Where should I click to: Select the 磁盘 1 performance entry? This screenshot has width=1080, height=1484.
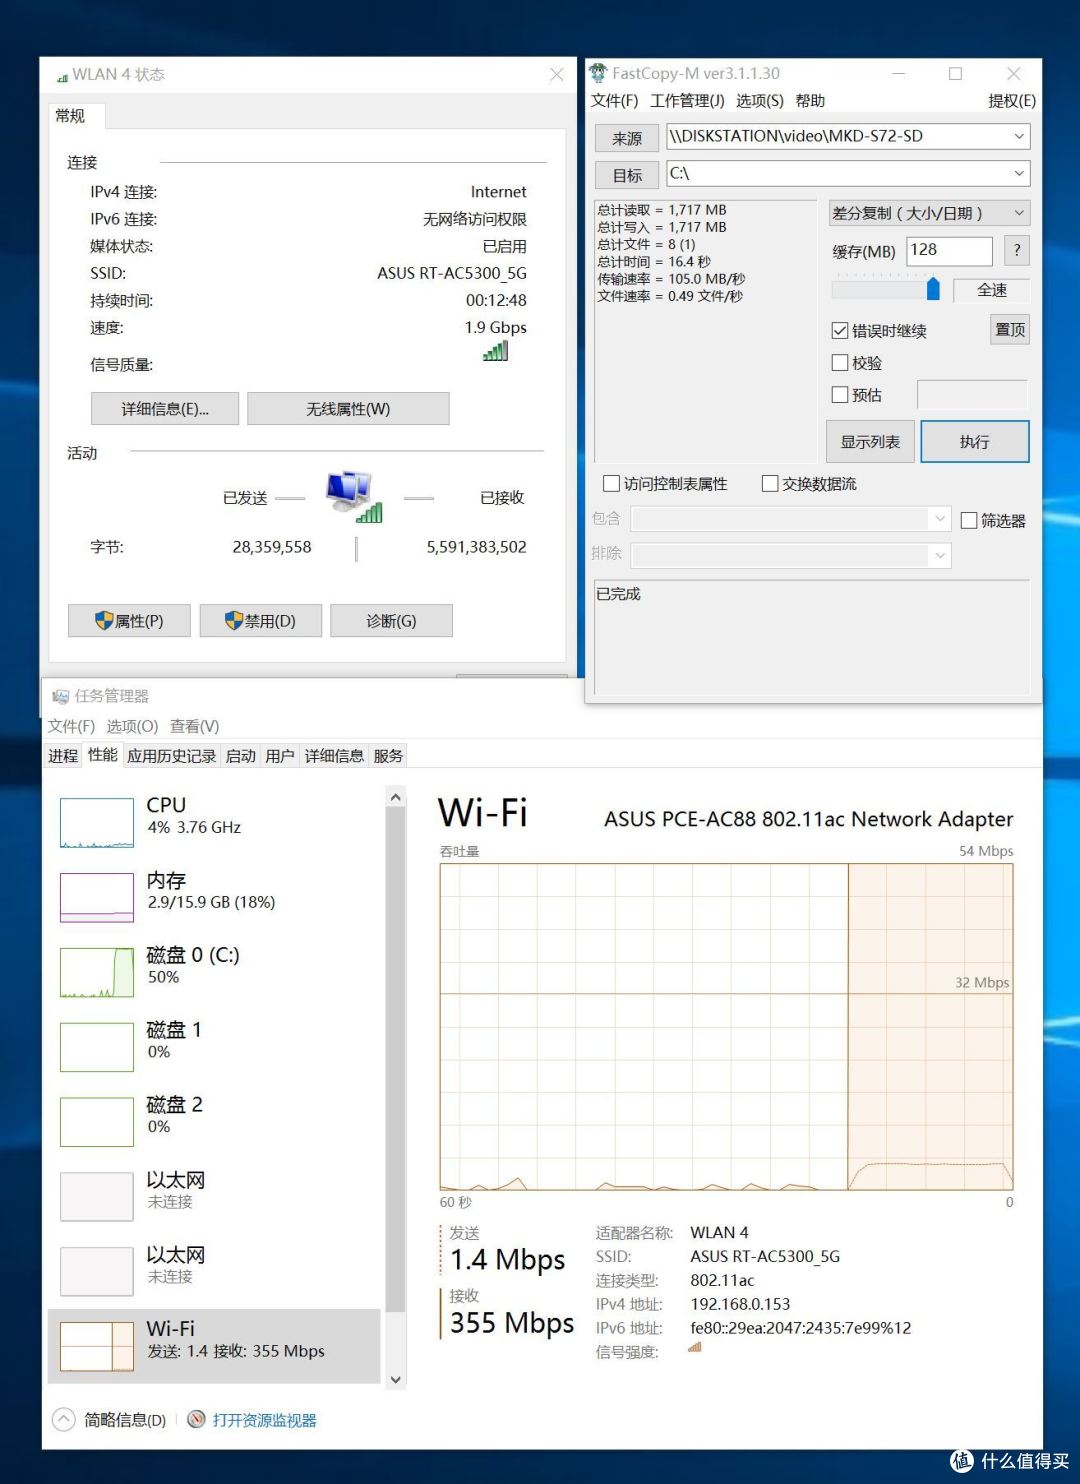pyautogui.click(x=214, y=1047)
